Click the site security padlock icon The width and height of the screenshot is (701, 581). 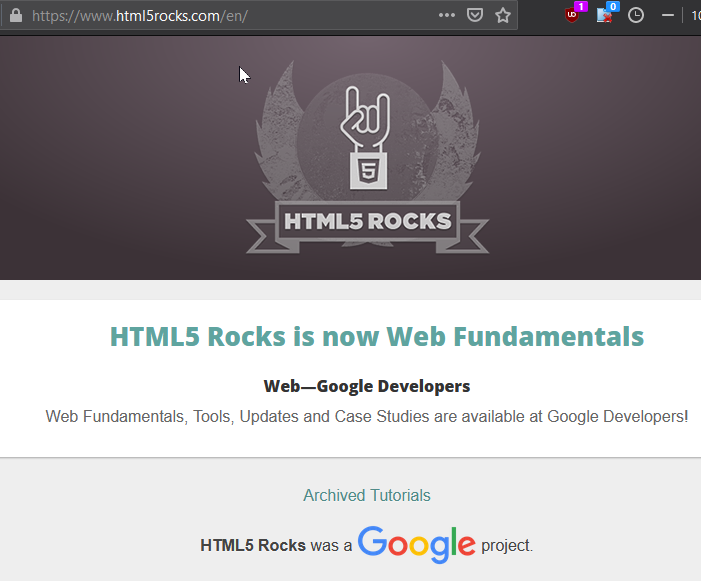[16, 16]
